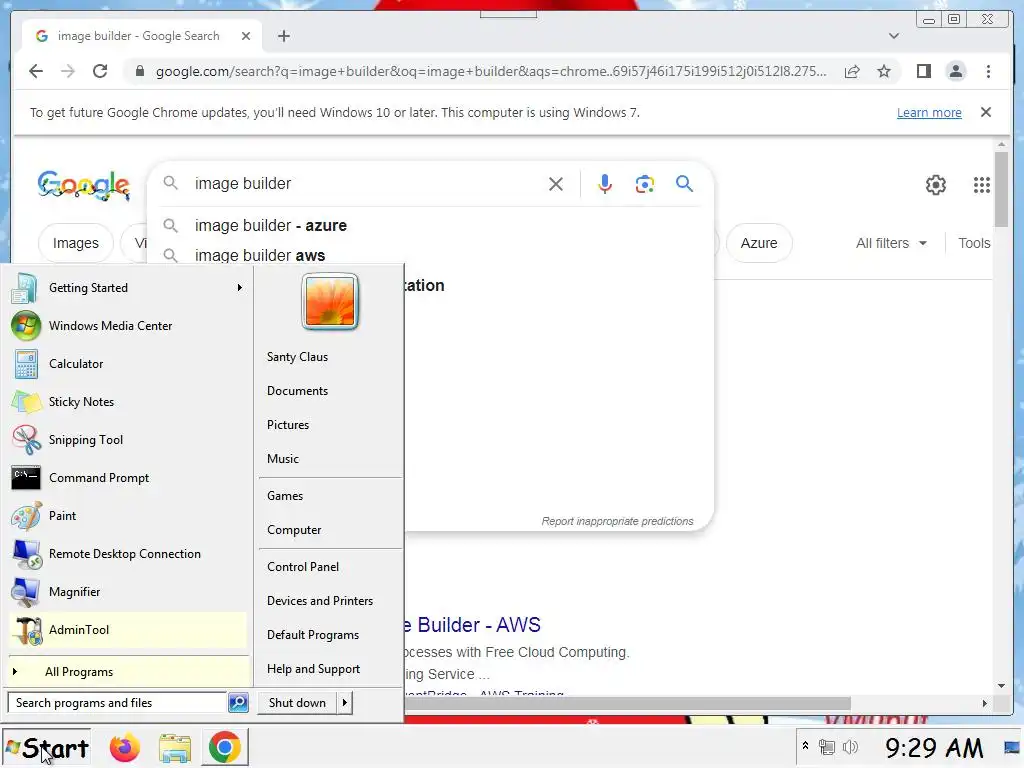Screen dimensions: 1024x768
Task: Expand All Programs list
Action: 129,672
